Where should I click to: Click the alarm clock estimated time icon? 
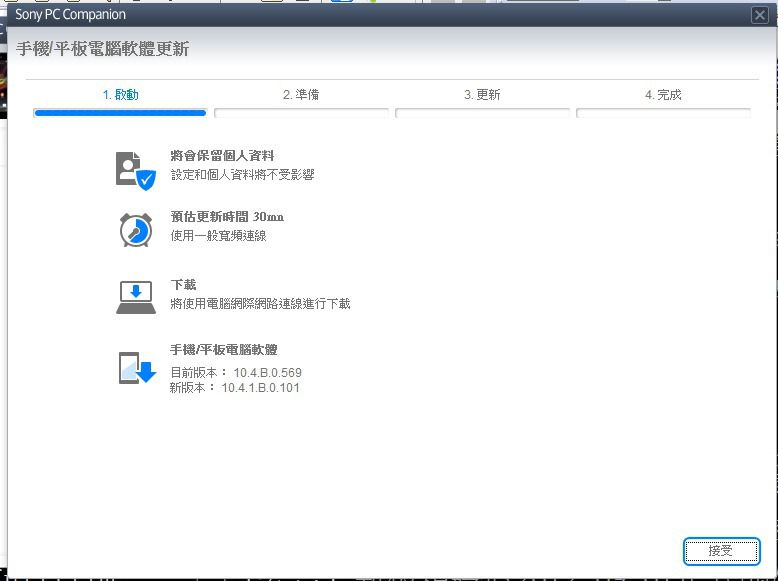pos(136,230)
